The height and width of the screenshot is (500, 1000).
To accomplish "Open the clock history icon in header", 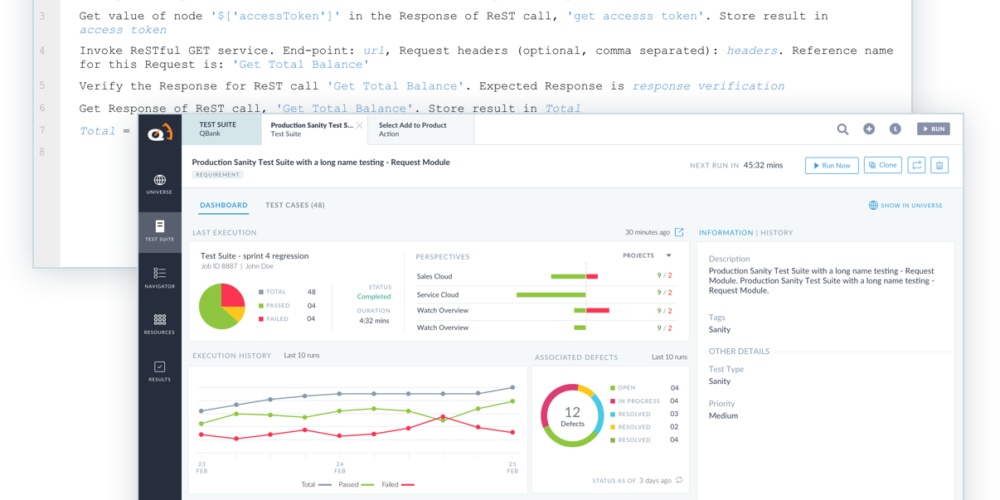I will 895,129.
